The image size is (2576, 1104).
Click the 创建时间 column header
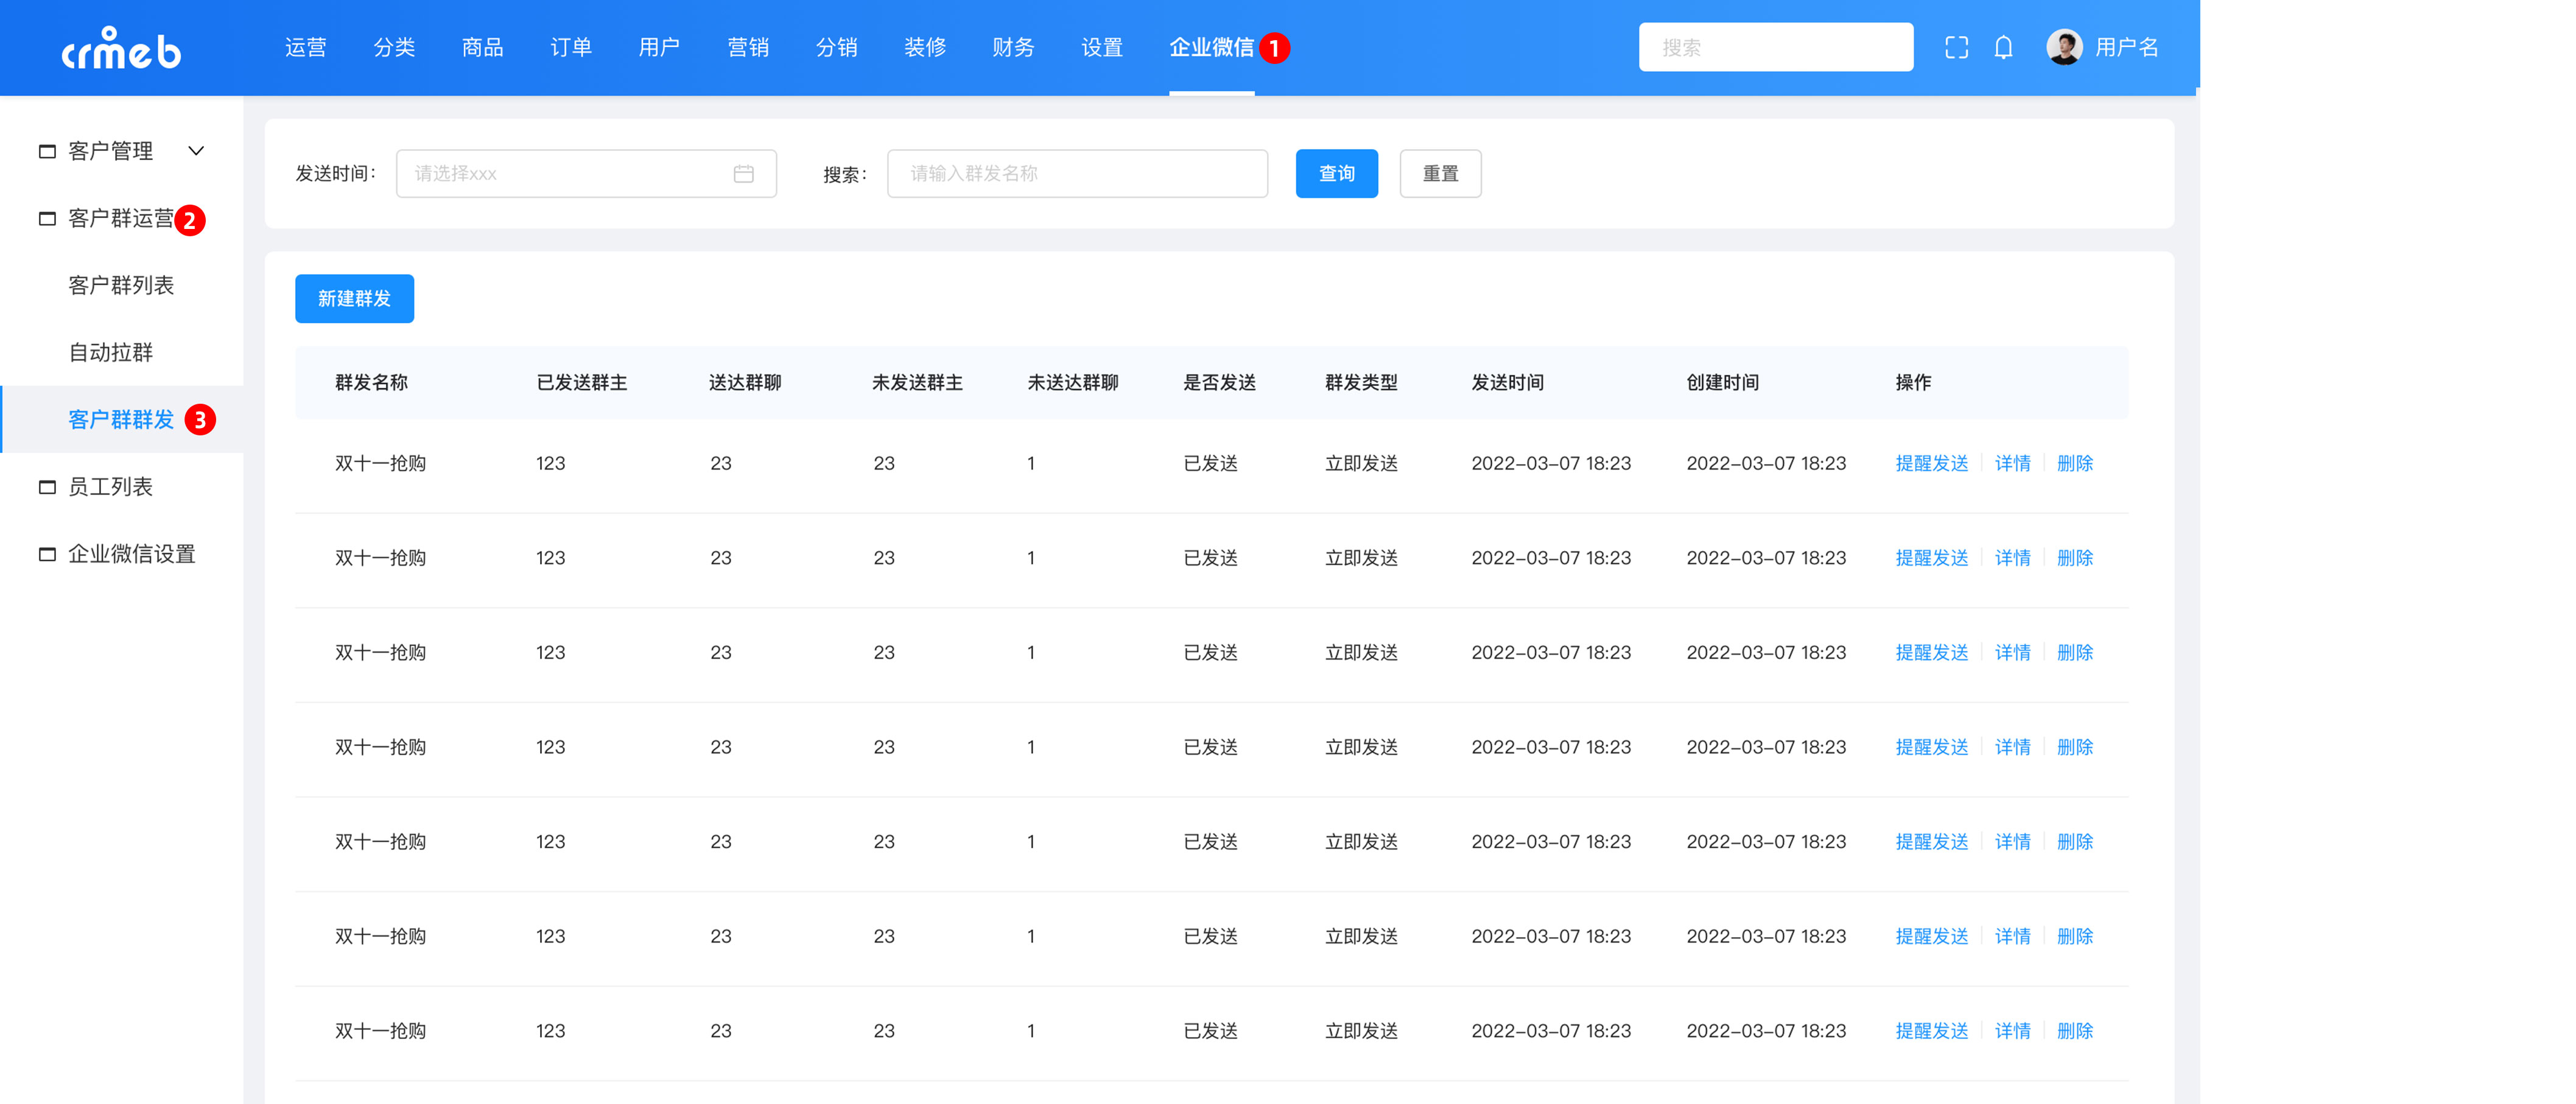tap(1722, 383)
